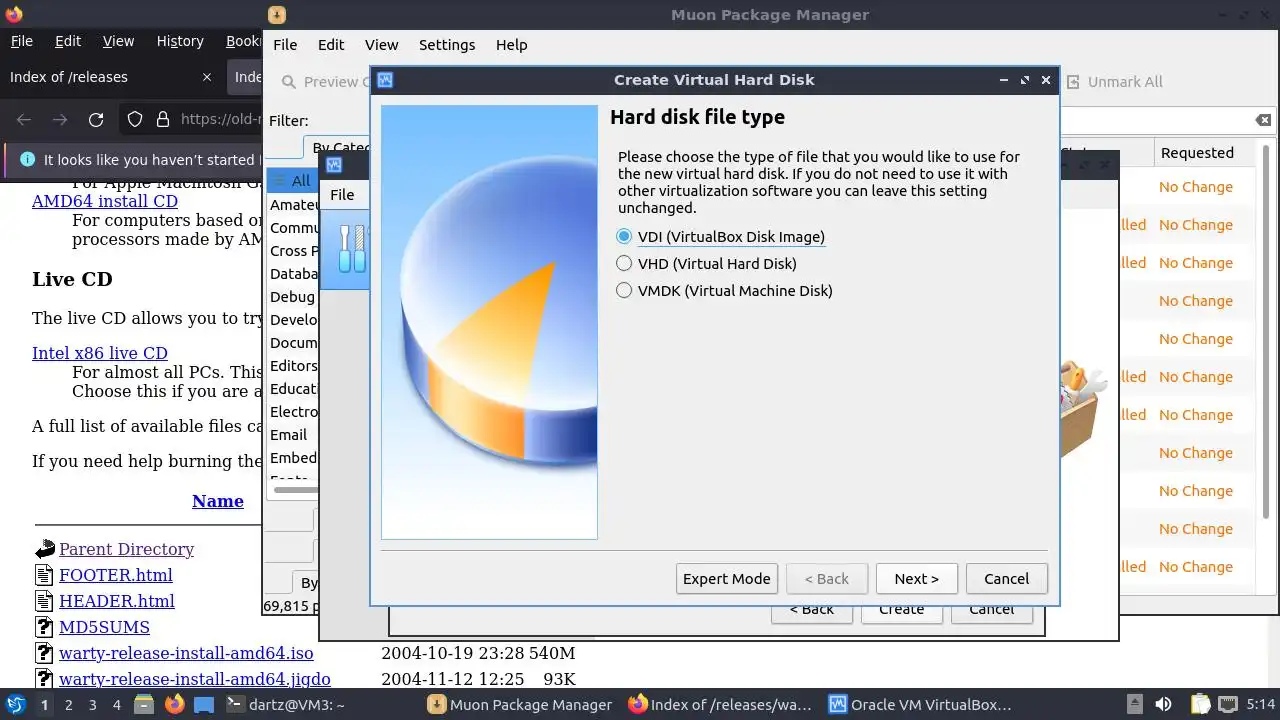This screenshot has width=1280, height=720.
Task: Open the volume control tray icon
Action: pyautogui.click(x=1163, y=704)
